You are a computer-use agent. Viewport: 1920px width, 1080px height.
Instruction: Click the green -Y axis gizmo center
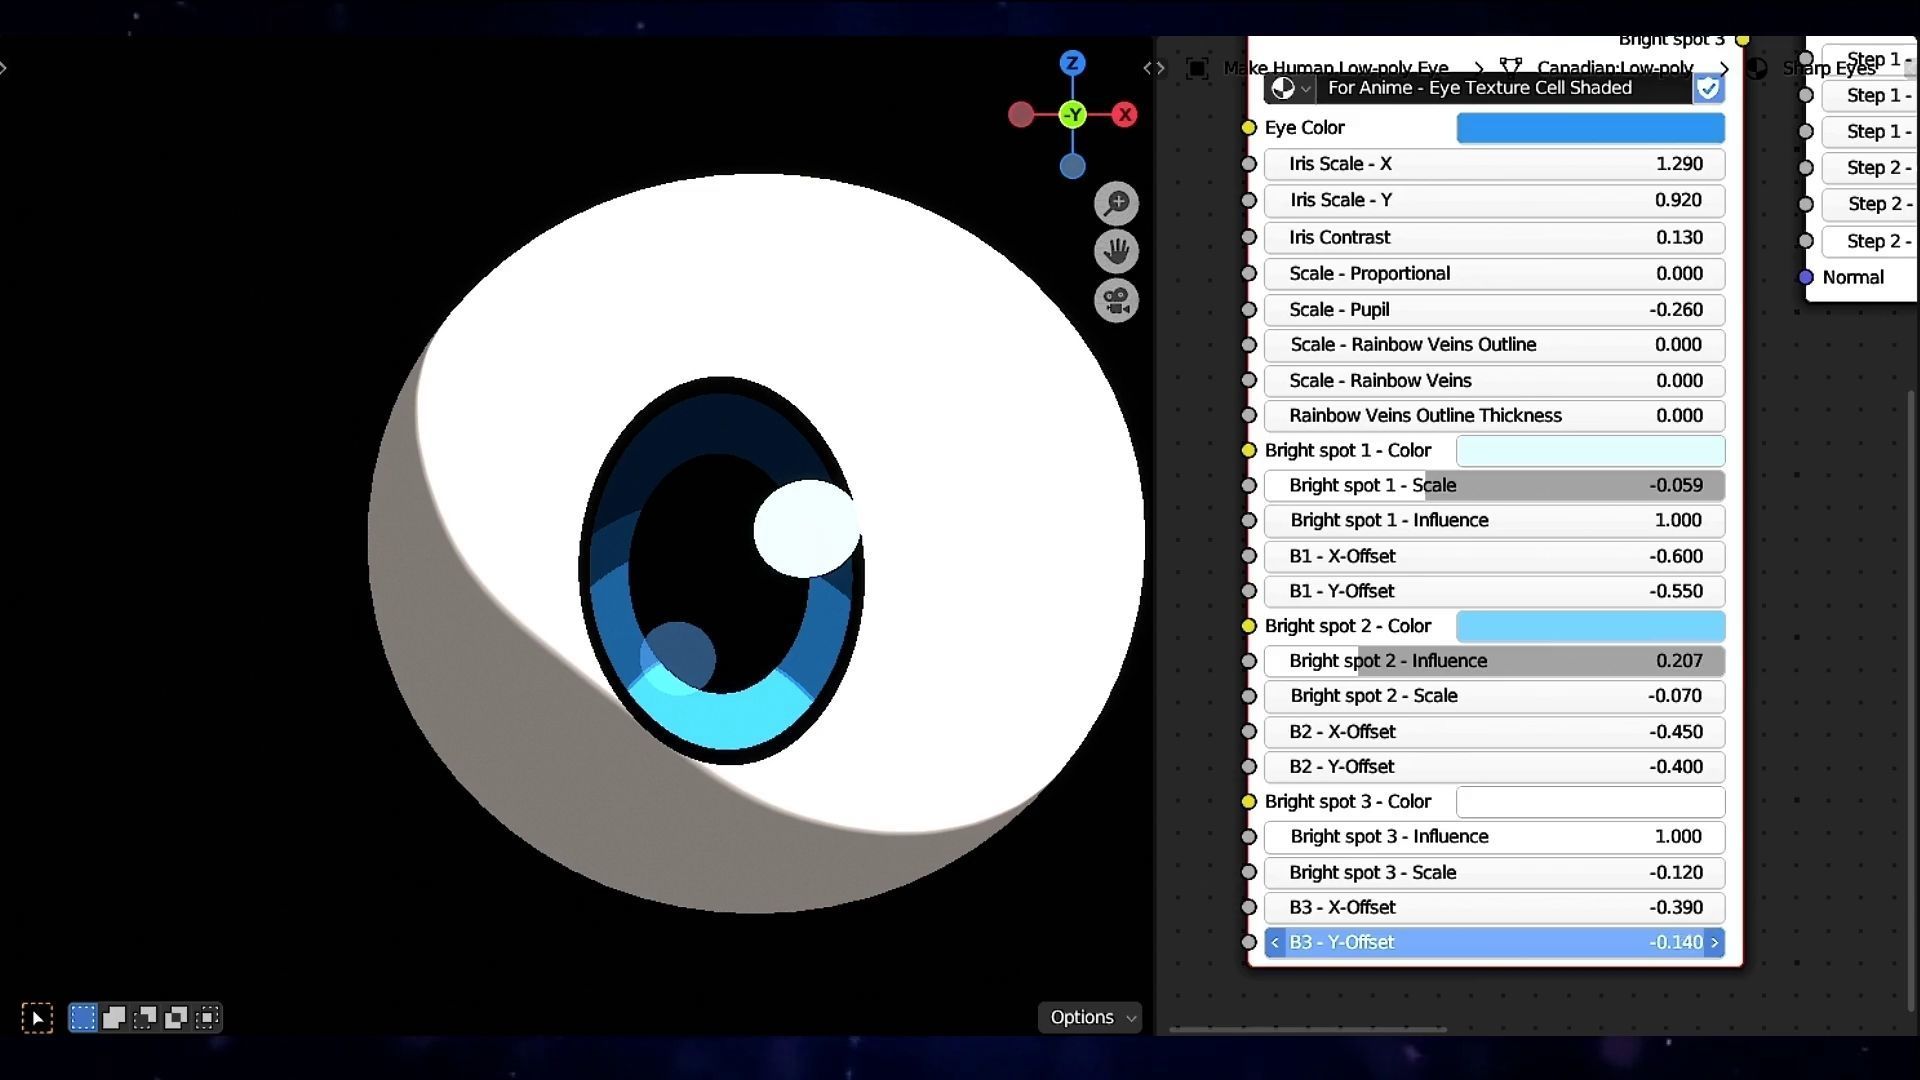(1072, 115)
